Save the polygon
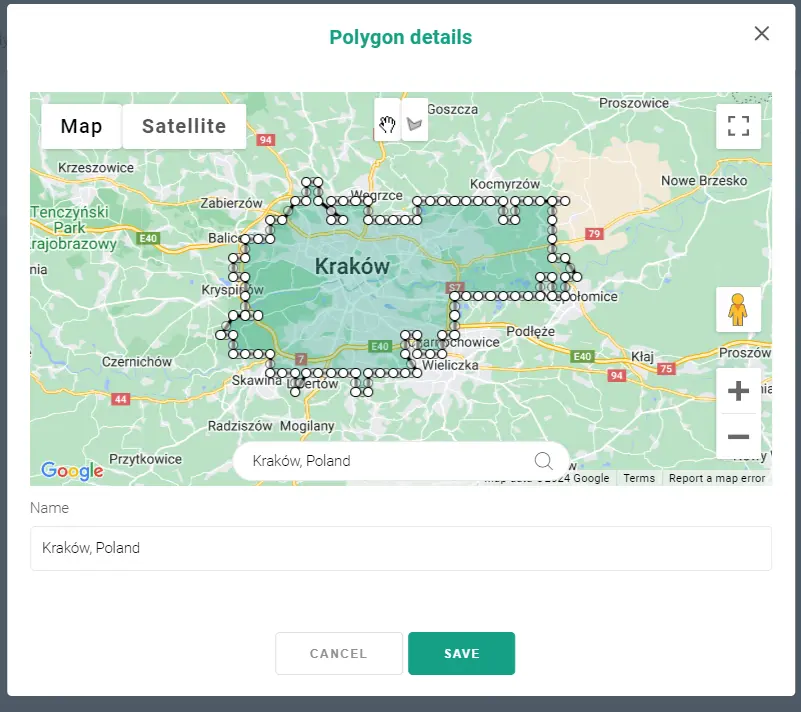Viewport: 801px width, 712px height. (x=461, y=653)
